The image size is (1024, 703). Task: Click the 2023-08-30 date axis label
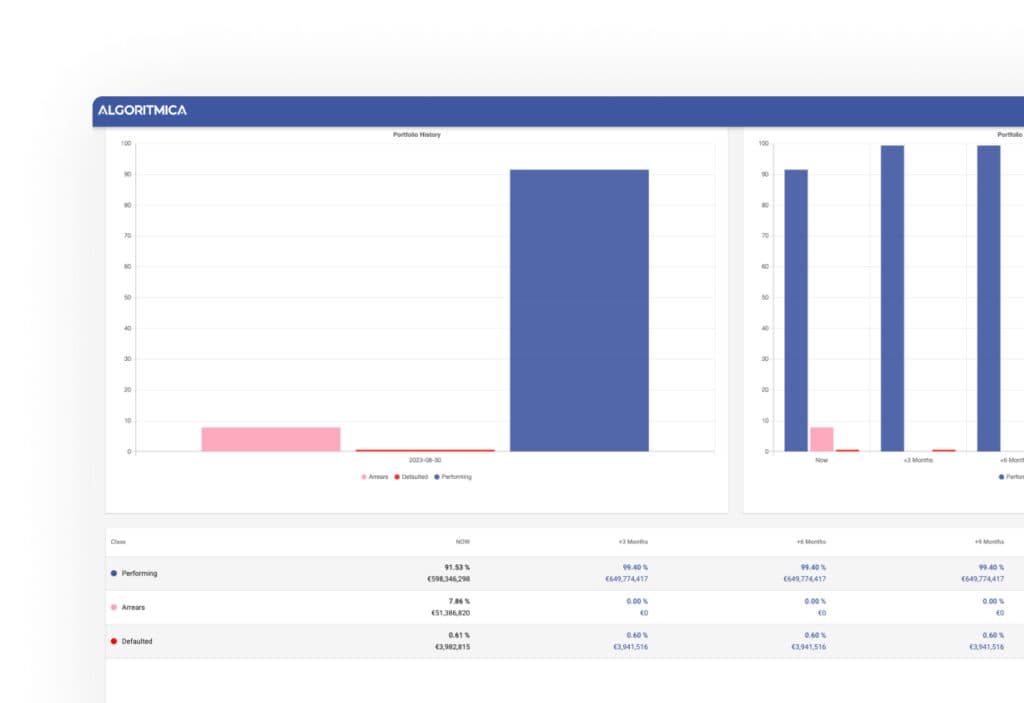click(424, 461)
